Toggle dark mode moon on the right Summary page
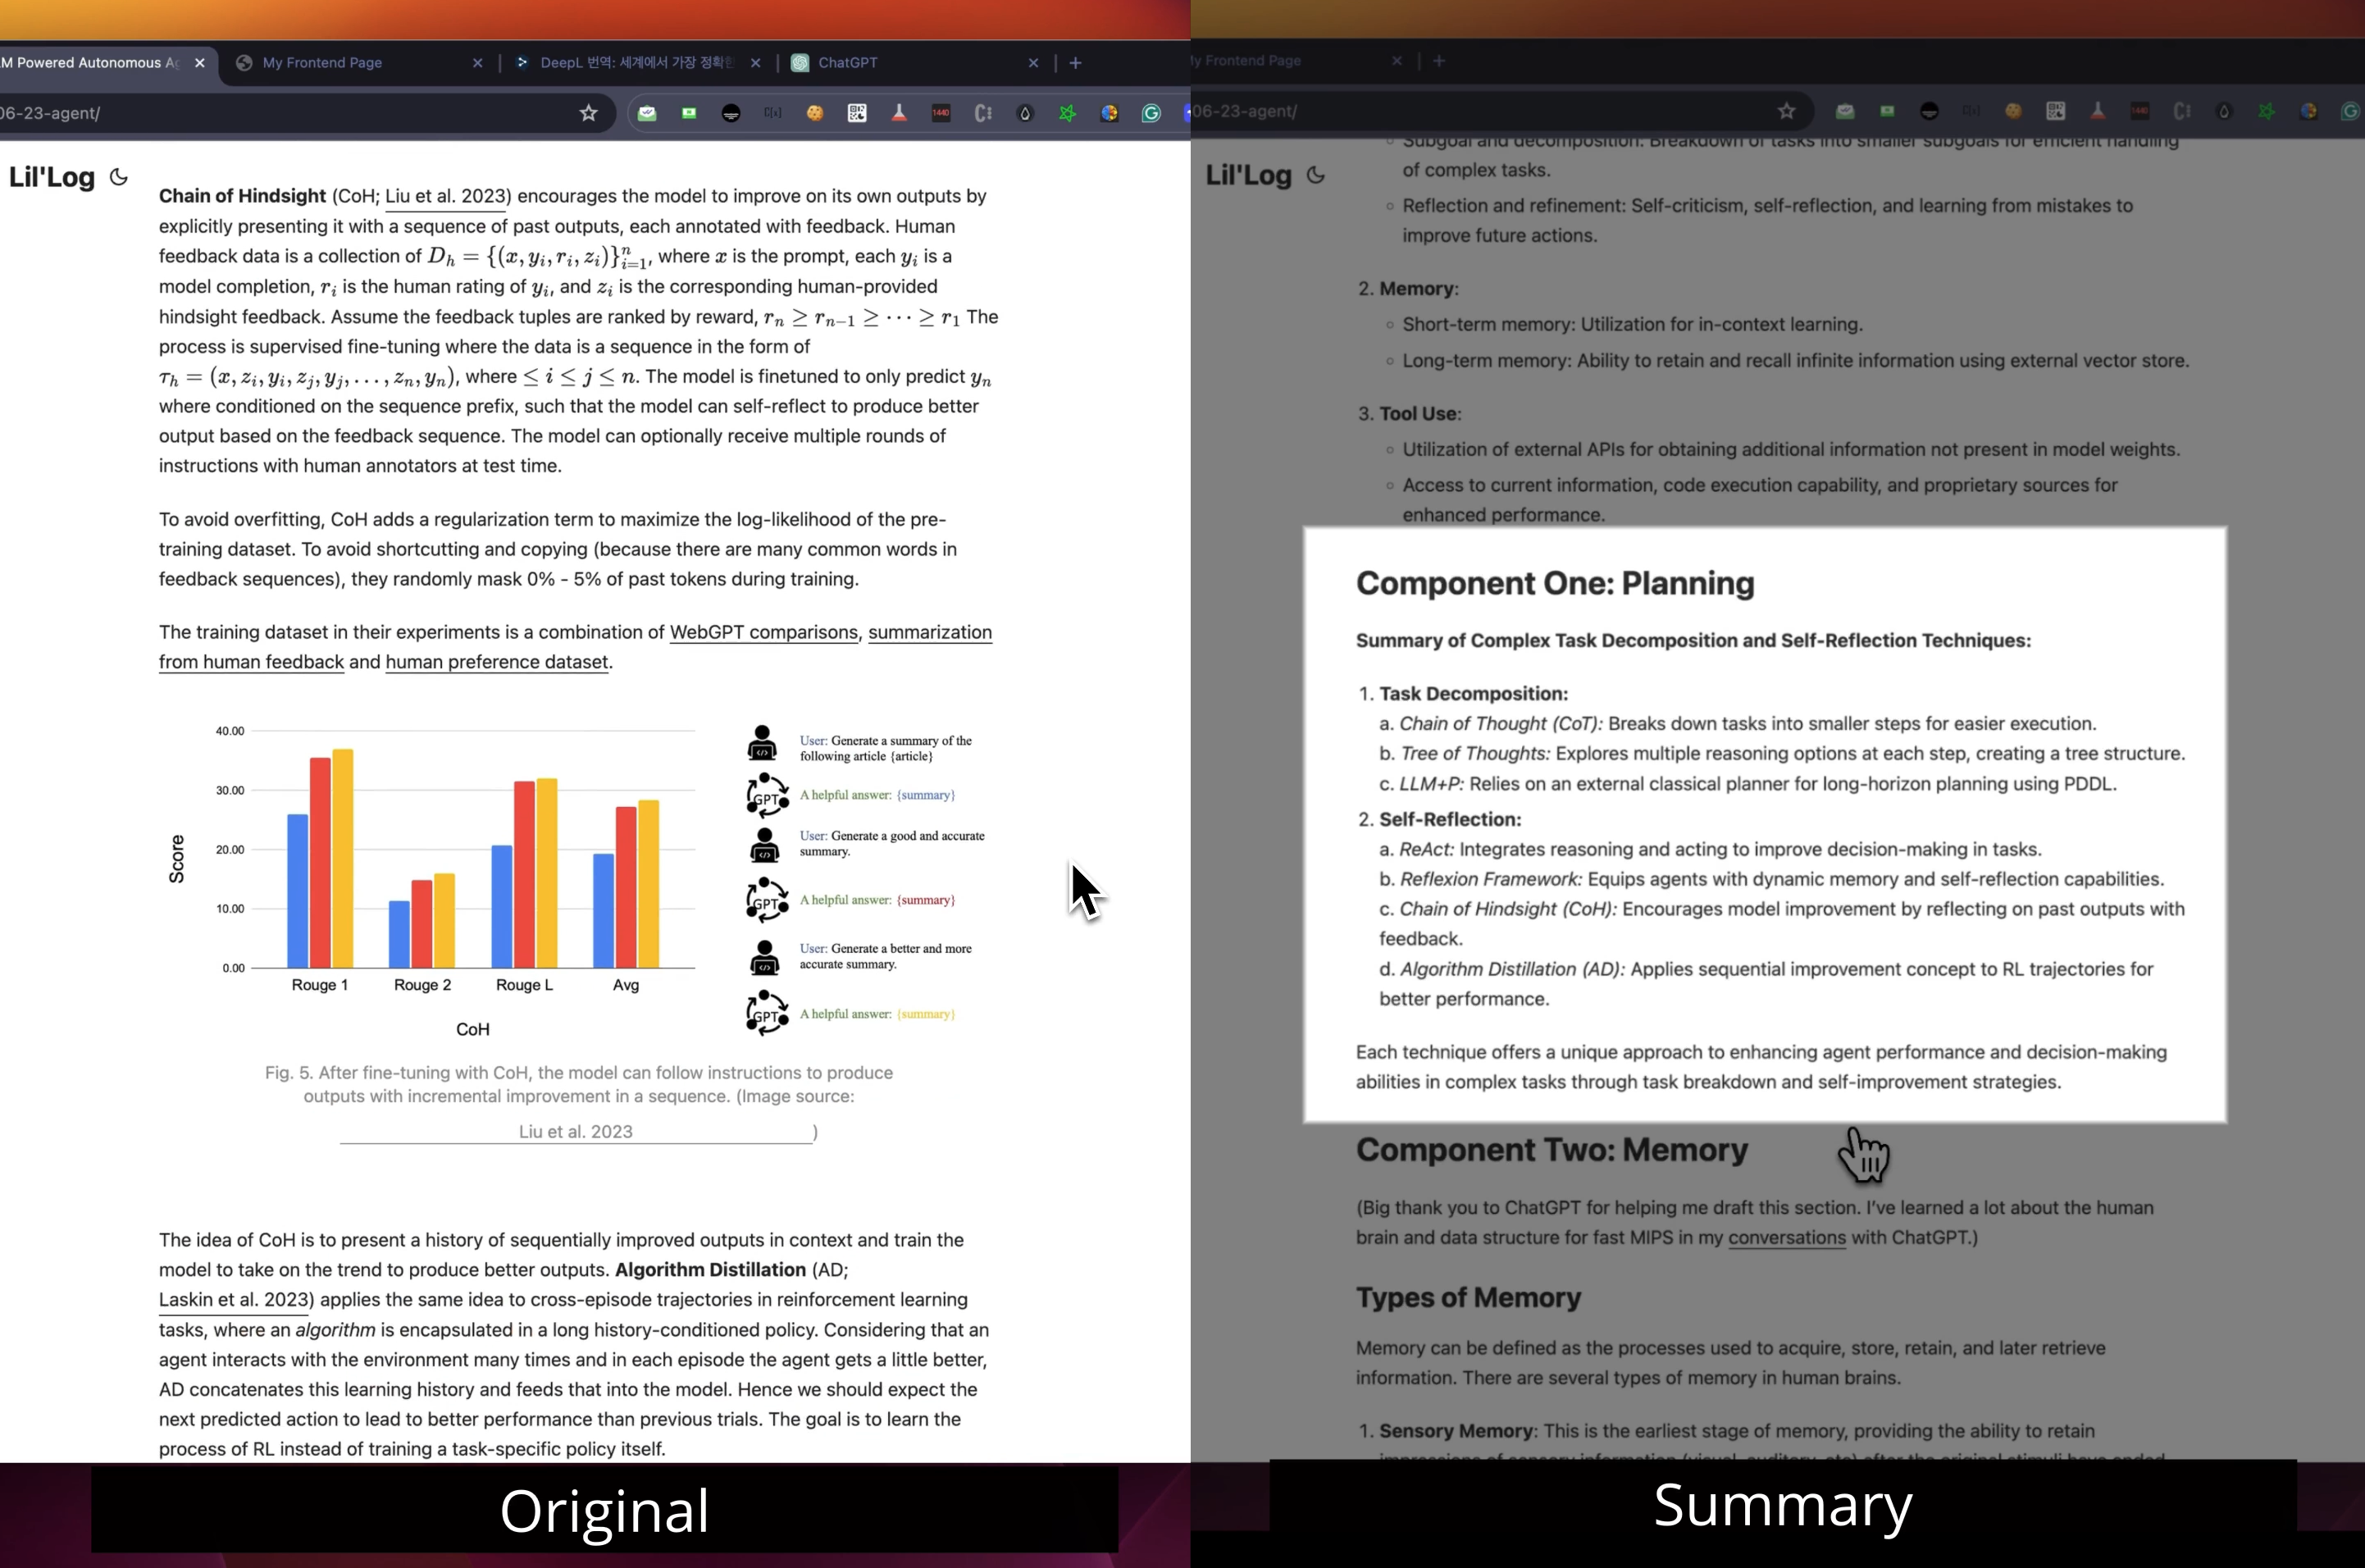 [1316, 175]
